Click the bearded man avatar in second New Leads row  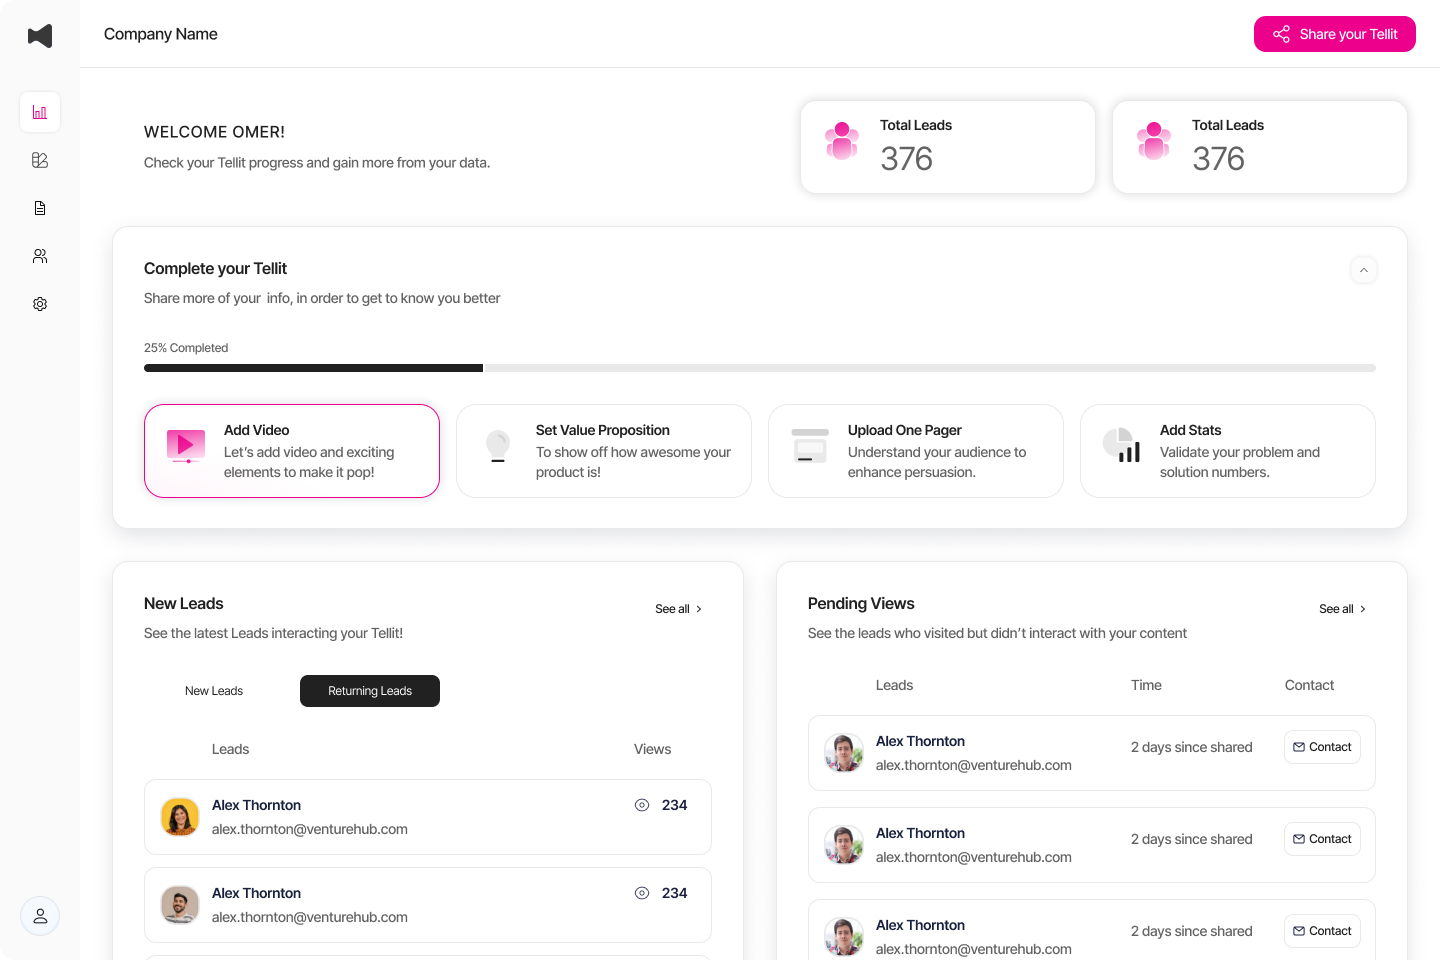[180, 905]
